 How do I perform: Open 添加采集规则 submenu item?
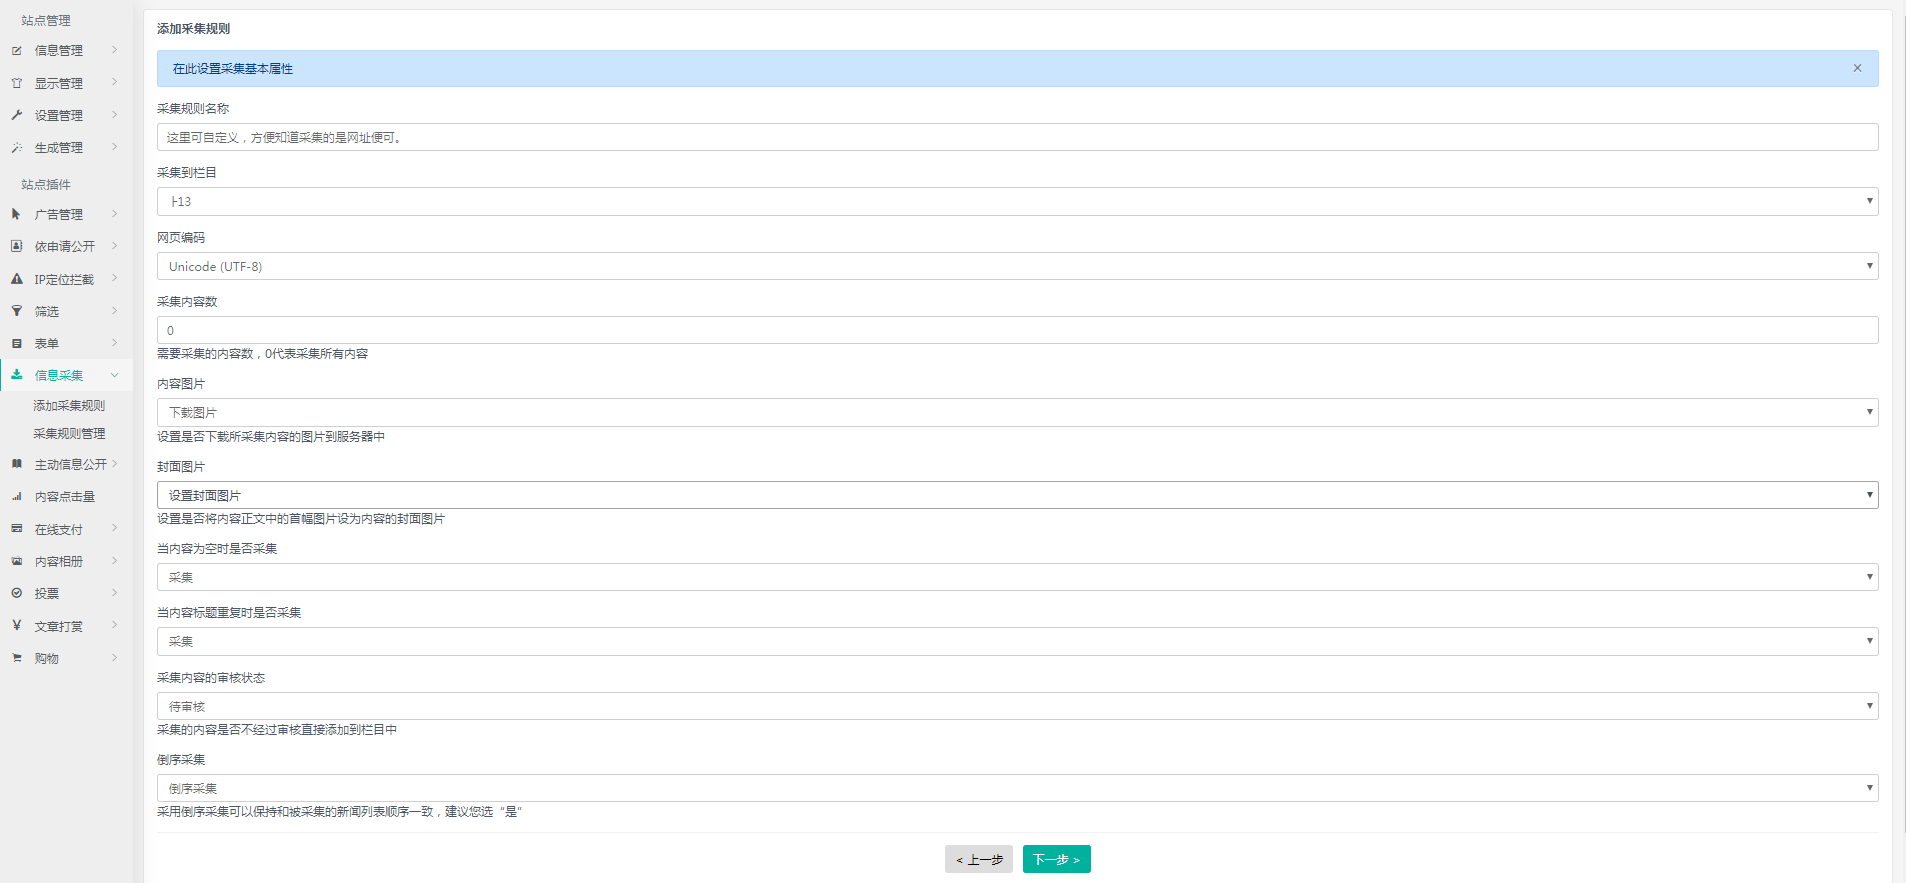(x=69, y=405)
